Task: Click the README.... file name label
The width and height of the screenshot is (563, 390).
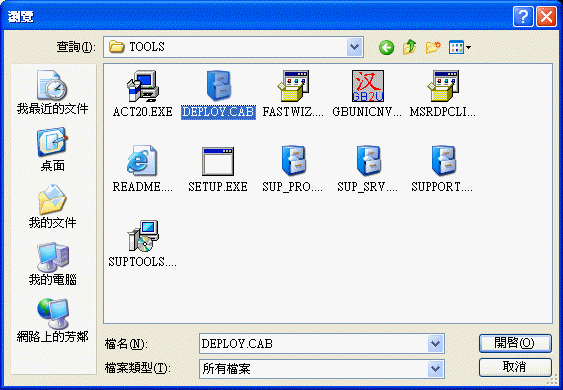Action: click(143, 187)
